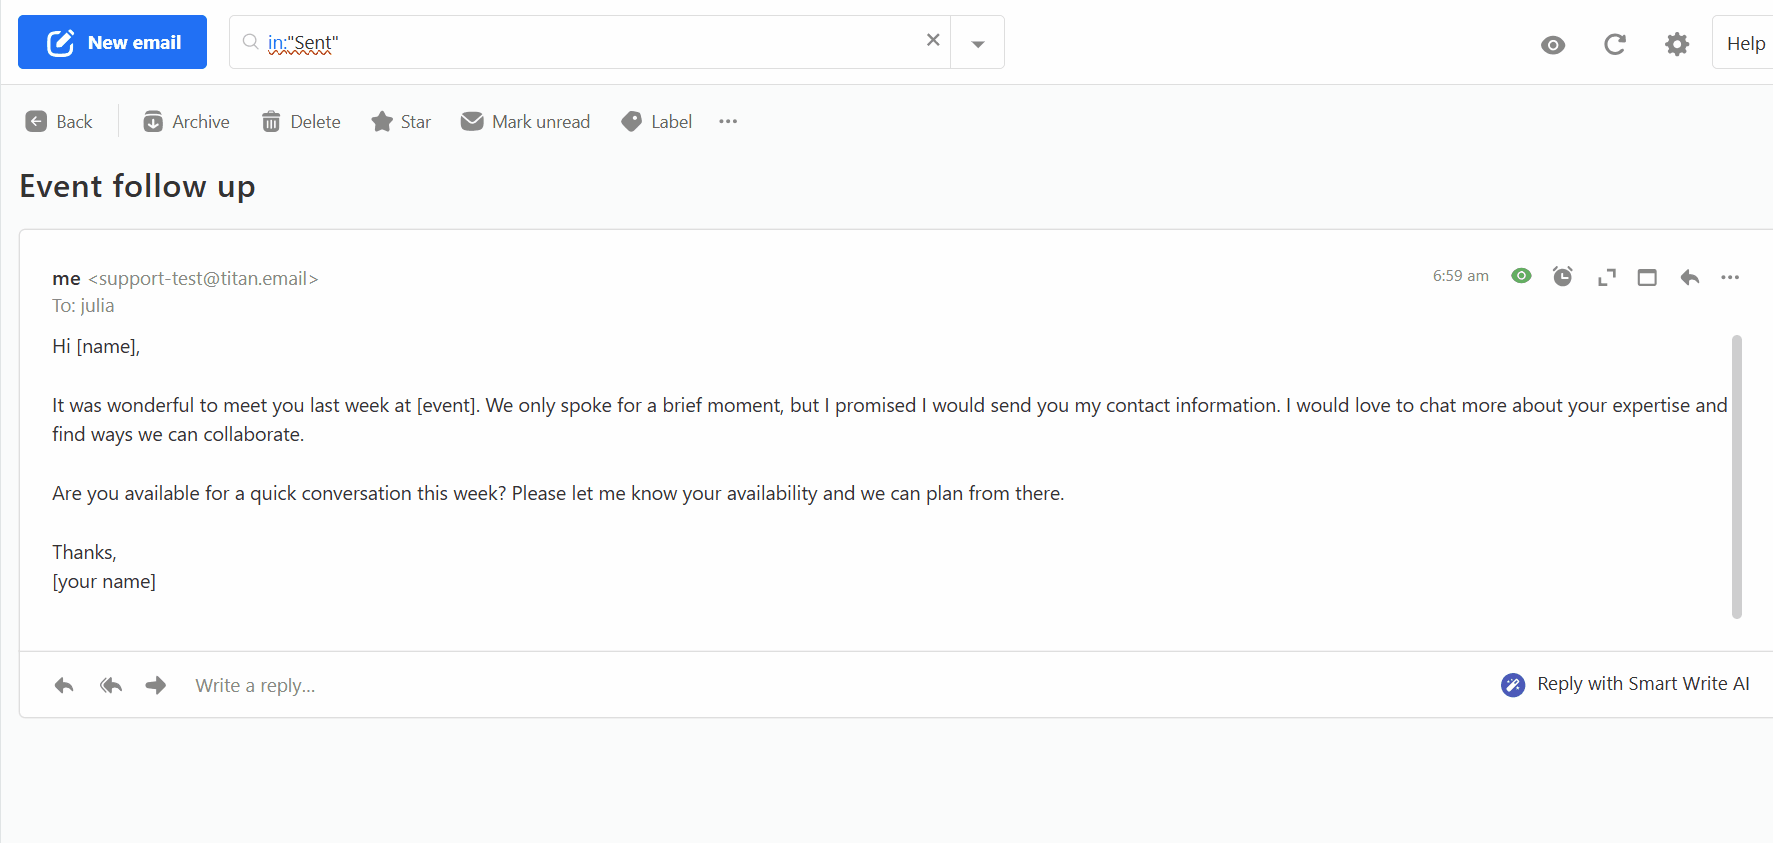Image resolution: width=1773 pixels, height=843 pixels.
Task: Click the forward arrow in the reply bar
Action: (156, 685)
